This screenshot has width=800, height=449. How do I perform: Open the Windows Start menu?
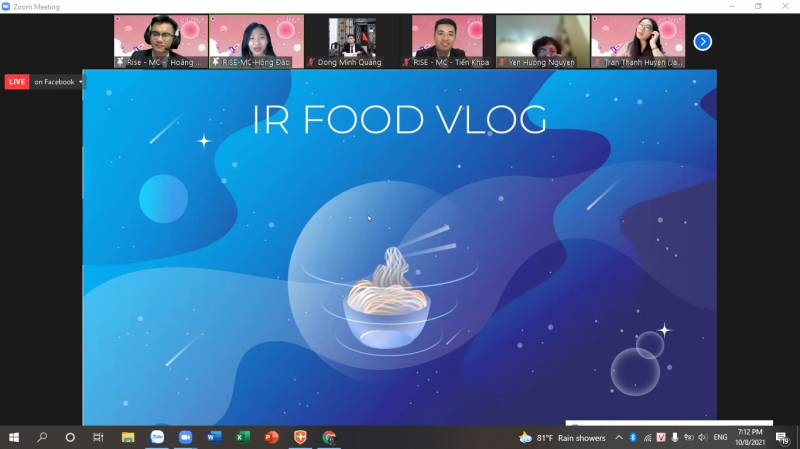14,437
